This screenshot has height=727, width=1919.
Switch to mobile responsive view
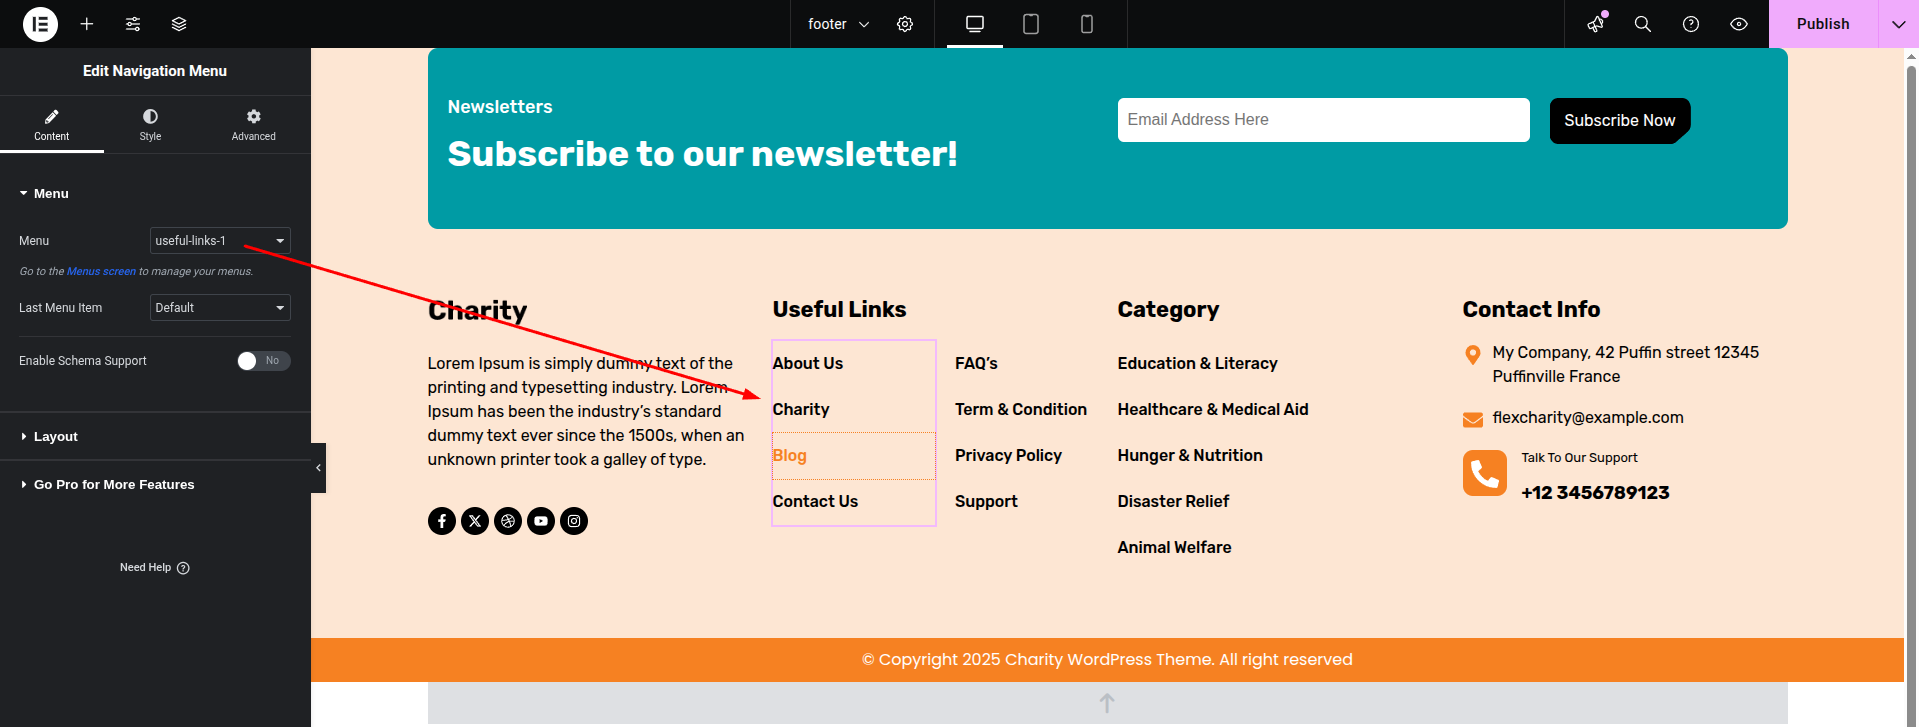(x=1086, y=24)
